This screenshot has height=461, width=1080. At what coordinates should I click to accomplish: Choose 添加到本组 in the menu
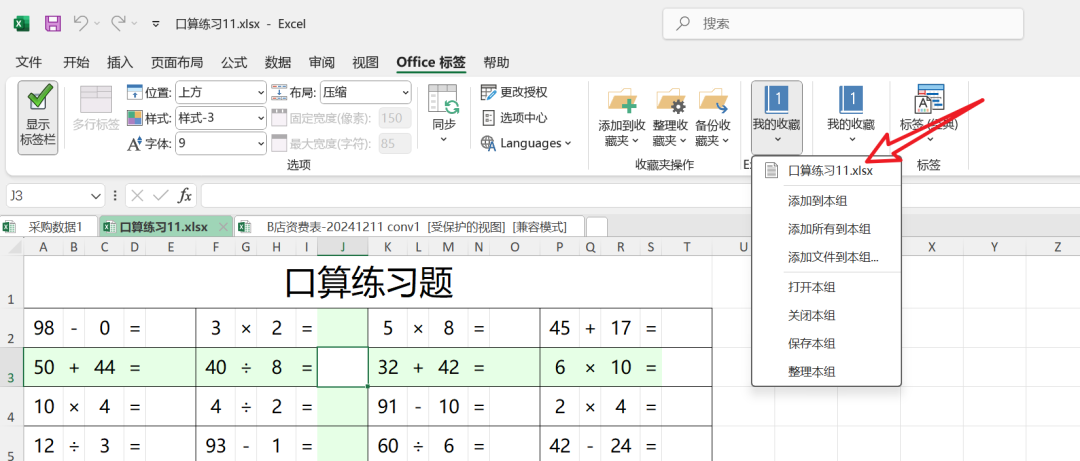pos(826,201)
